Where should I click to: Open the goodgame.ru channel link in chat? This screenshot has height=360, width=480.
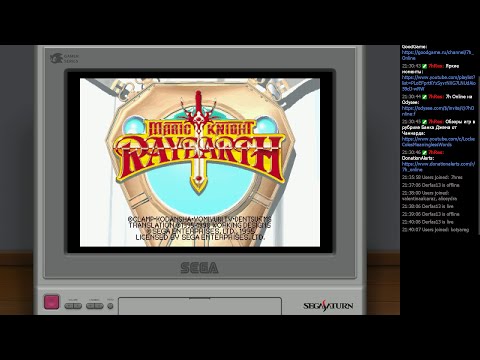pos(438,55)
